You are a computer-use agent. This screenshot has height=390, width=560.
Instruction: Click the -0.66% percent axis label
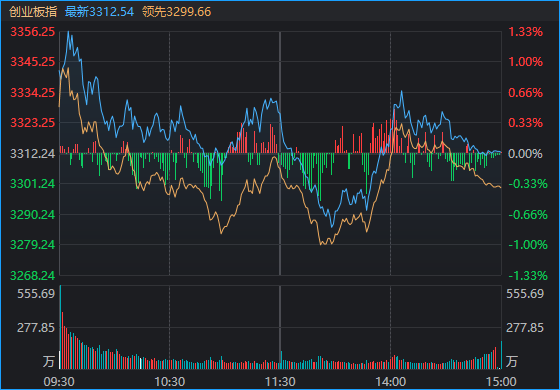(x=528, y=215)
